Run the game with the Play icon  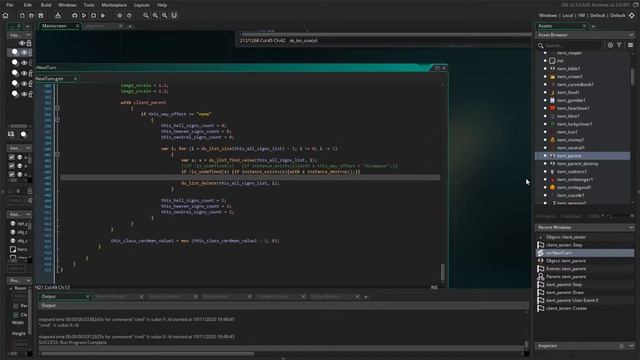[84, 16]
